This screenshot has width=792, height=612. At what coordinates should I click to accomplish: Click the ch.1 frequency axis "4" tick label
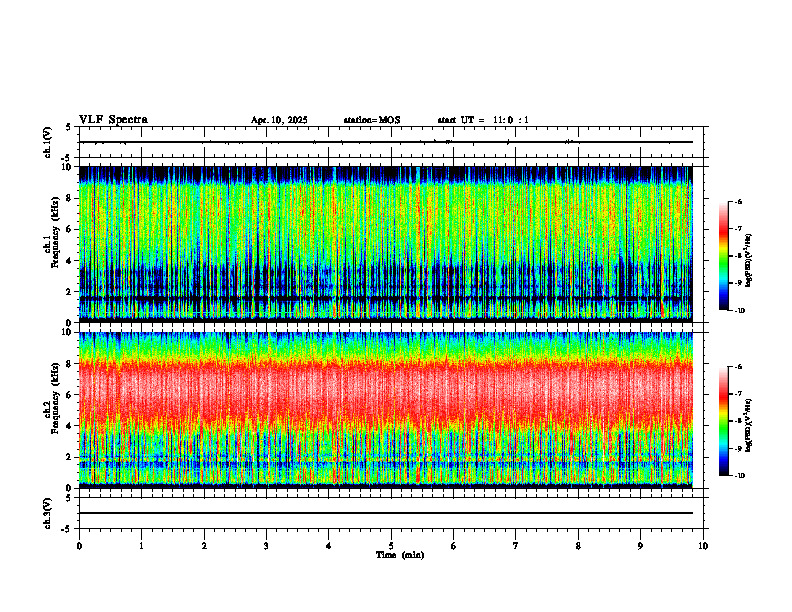tap(70, 261)
